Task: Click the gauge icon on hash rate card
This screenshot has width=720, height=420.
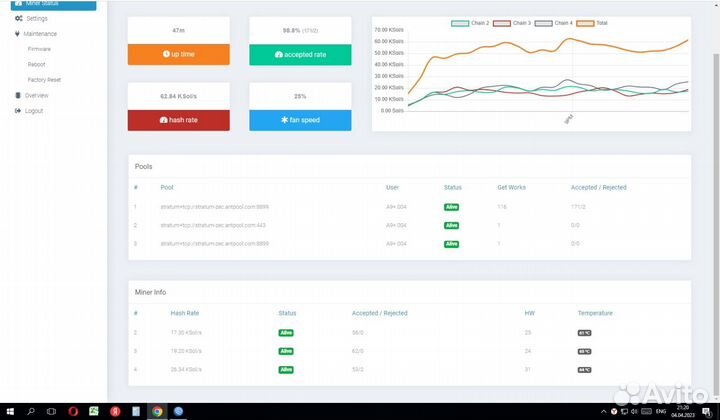Action: (164, 120)
